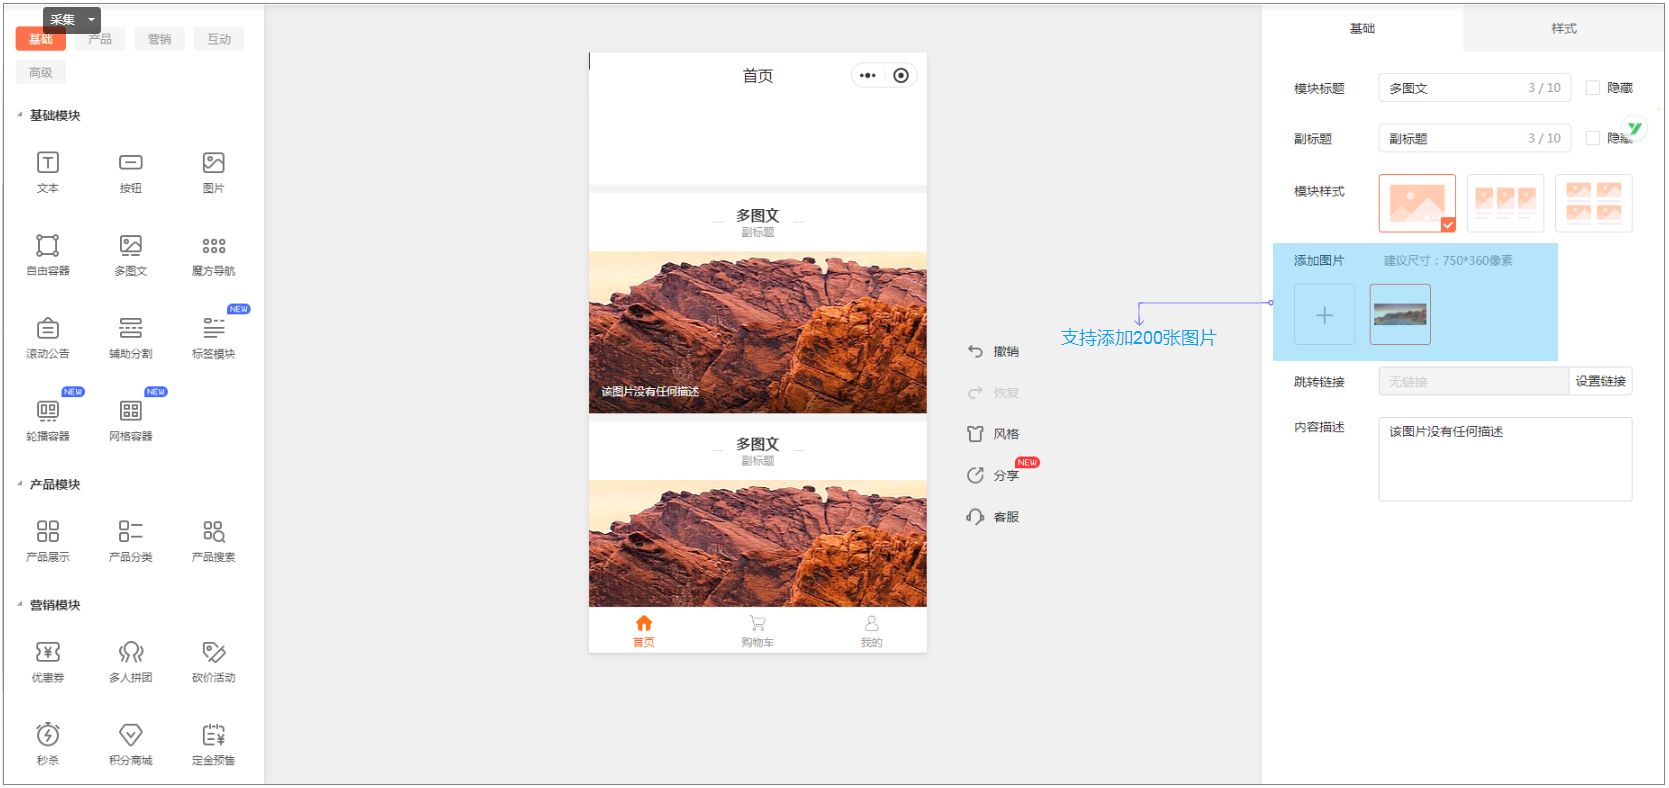The width and height of the screenshot is (1669, 788).
Task: Select the three-column module style
Action: 1505,203
